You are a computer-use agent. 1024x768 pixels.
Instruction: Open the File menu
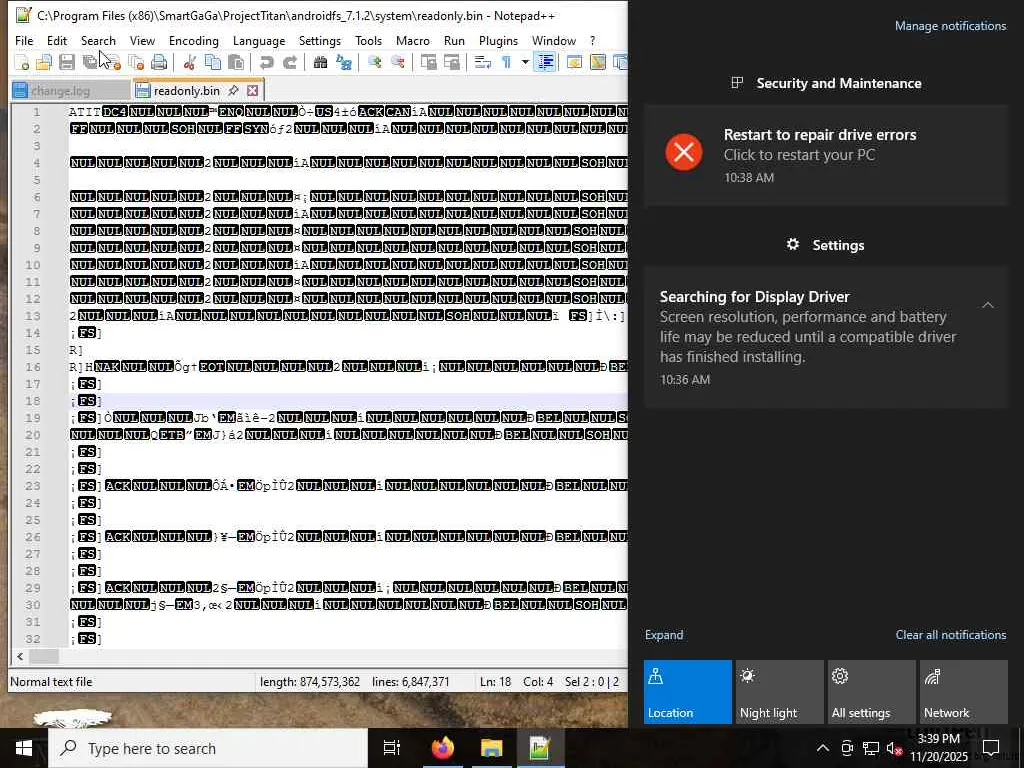point(24,40)
